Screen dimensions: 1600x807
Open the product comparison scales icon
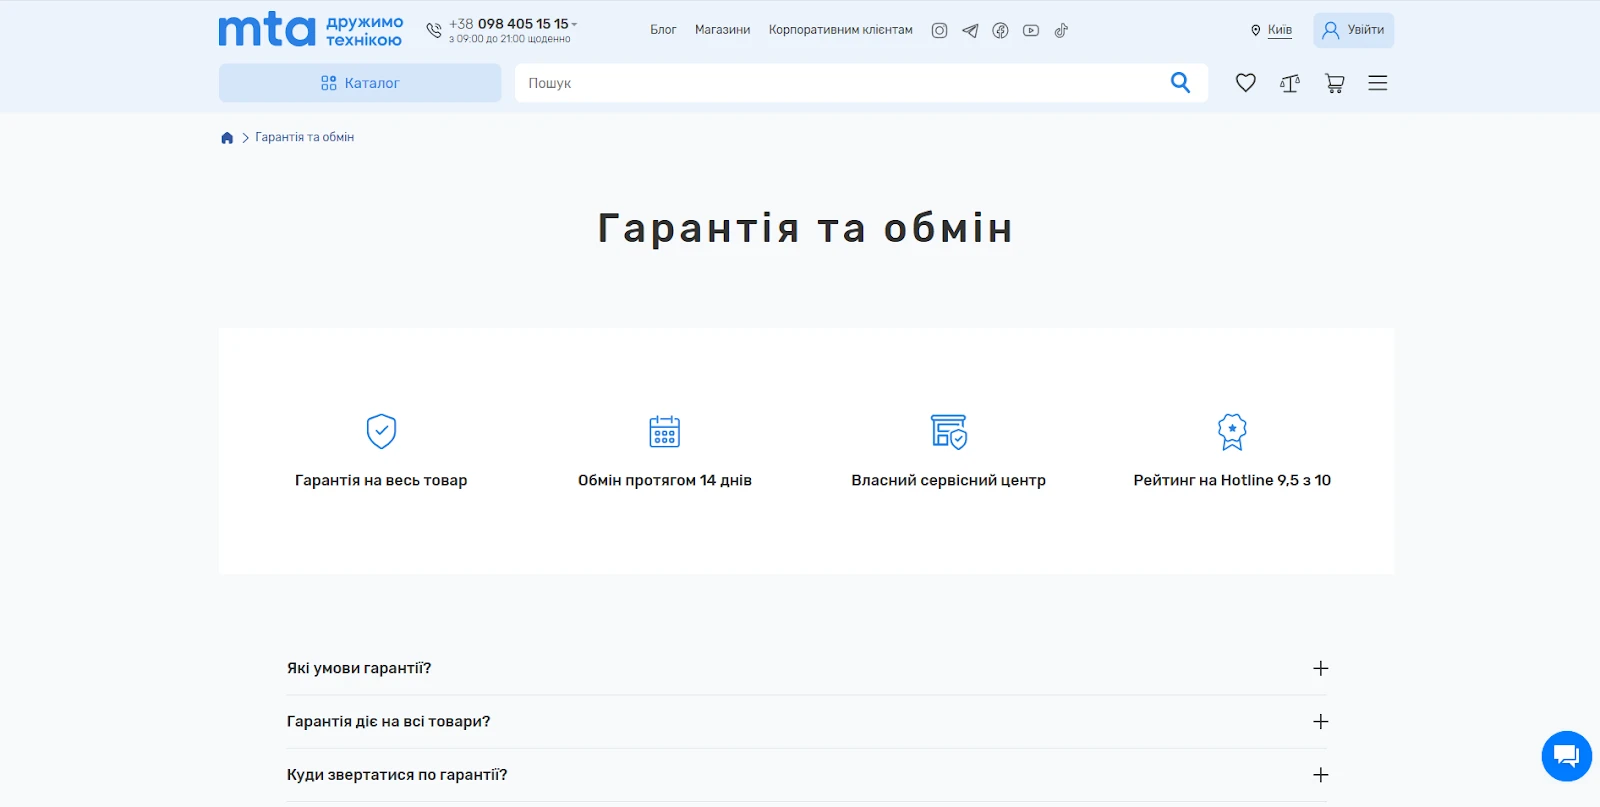(1290, 83)
